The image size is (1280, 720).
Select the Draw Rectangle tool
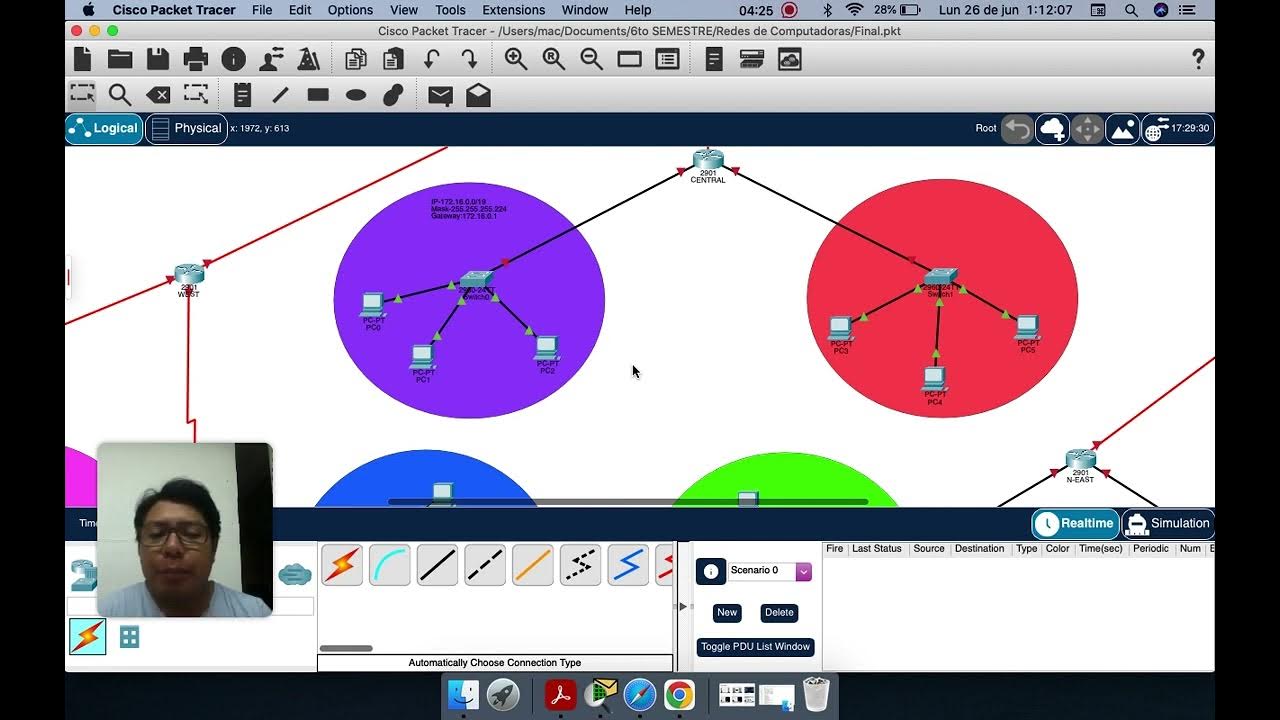(318, 95)
